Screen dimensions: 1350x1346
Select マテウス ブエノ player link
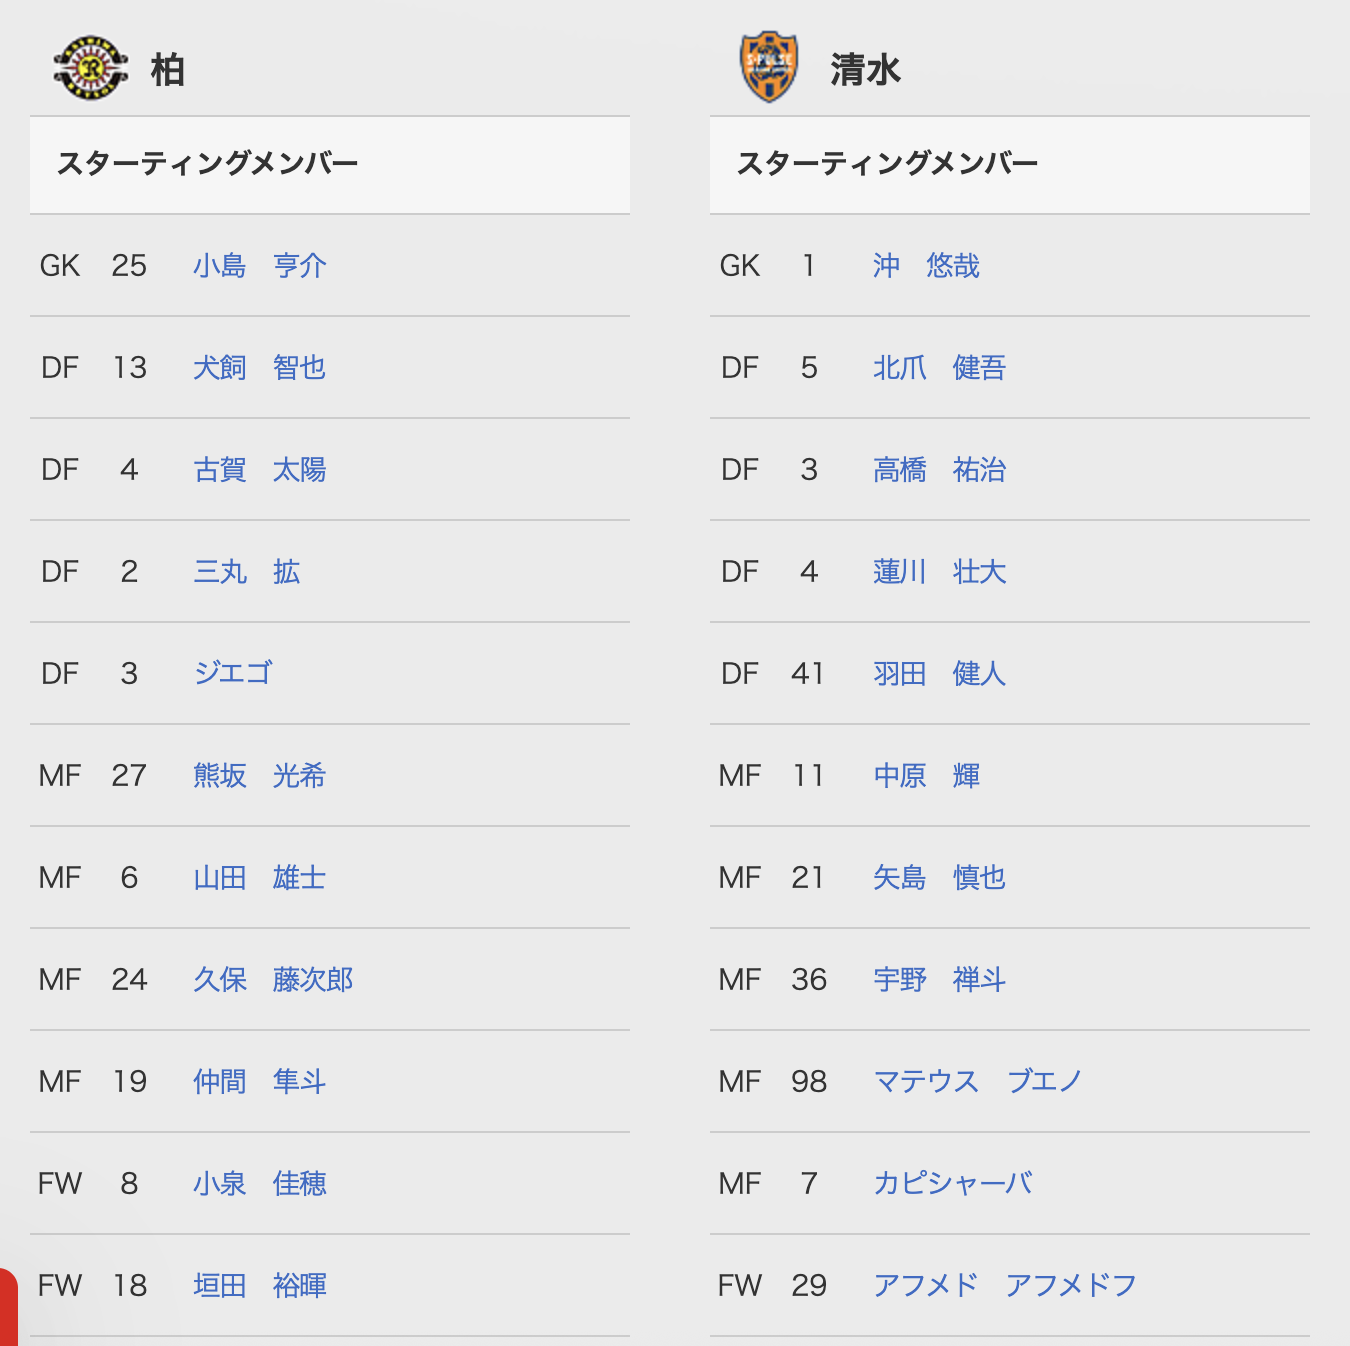[x=978, y=1082]
